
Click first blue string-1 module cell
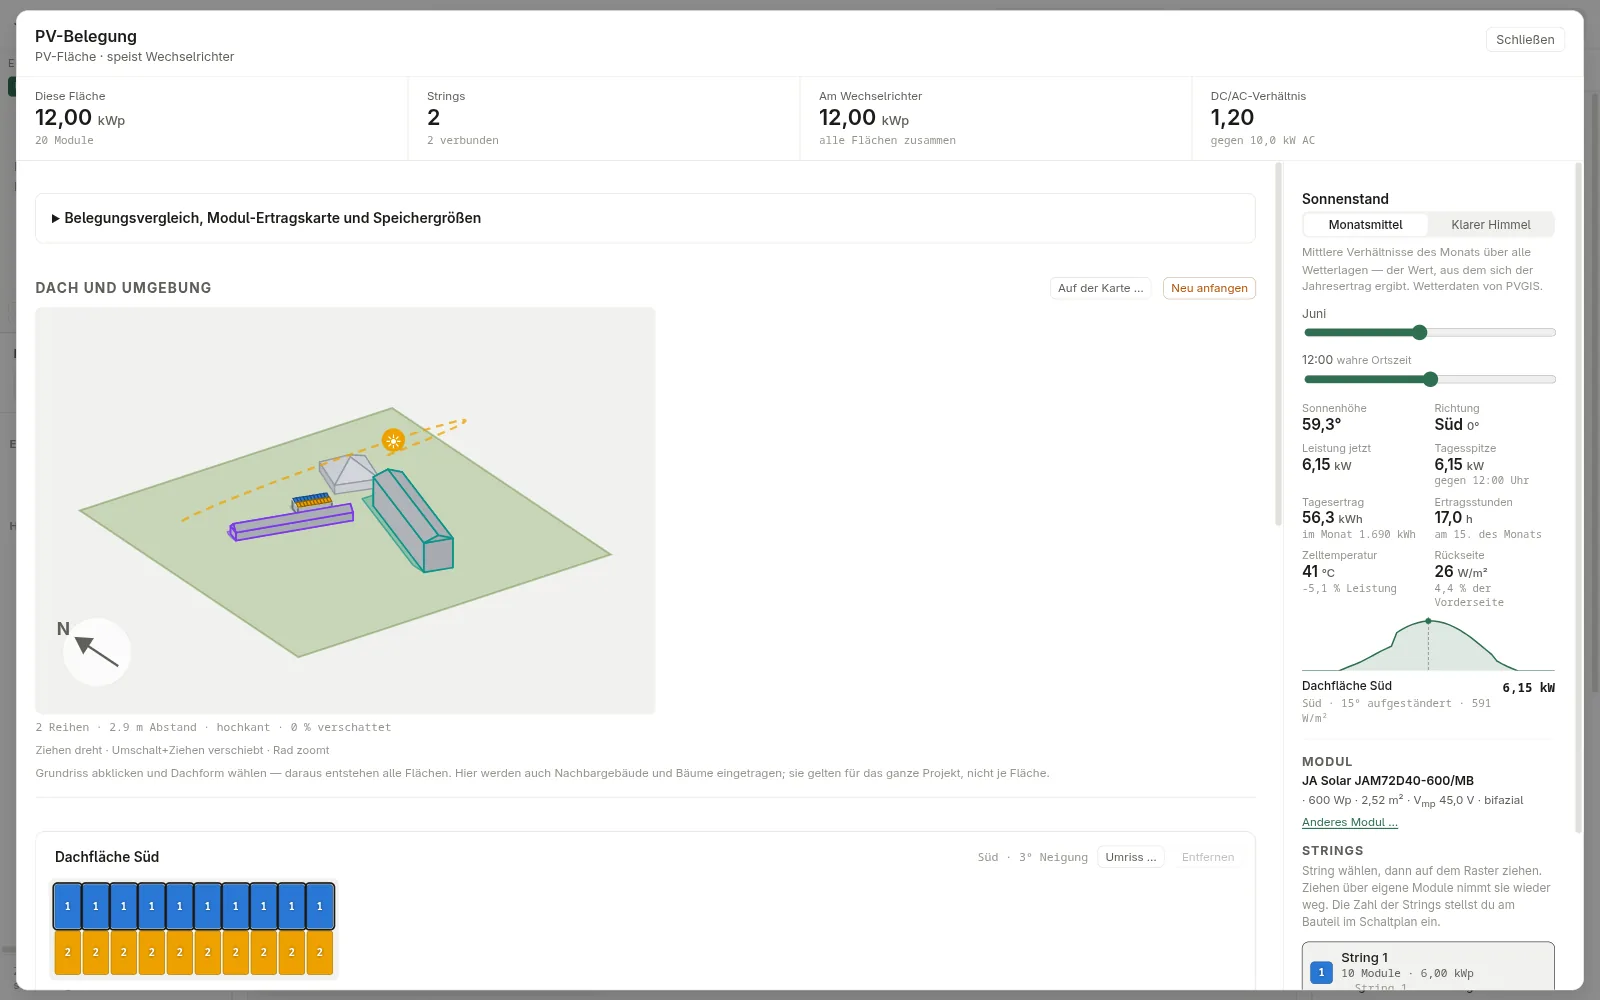pyautogui.click(x=68, y=906)
